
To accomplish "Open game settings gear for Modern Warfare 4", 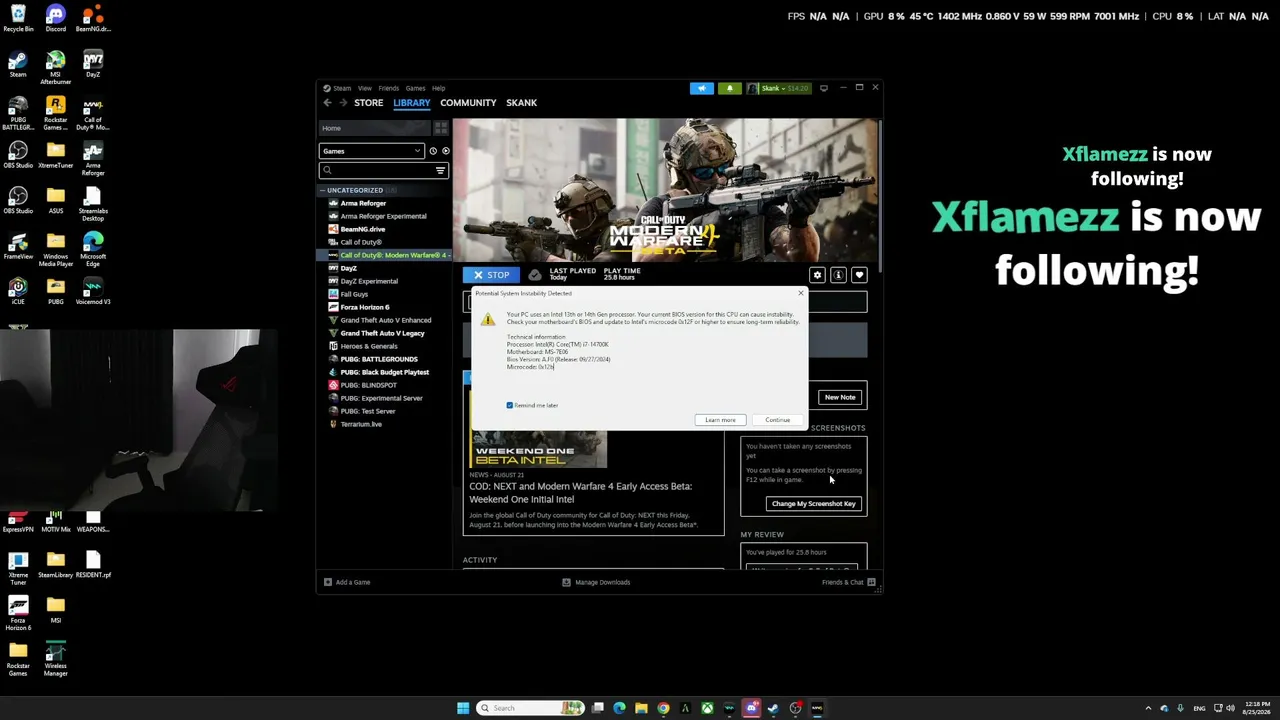I will pos(817,275).
